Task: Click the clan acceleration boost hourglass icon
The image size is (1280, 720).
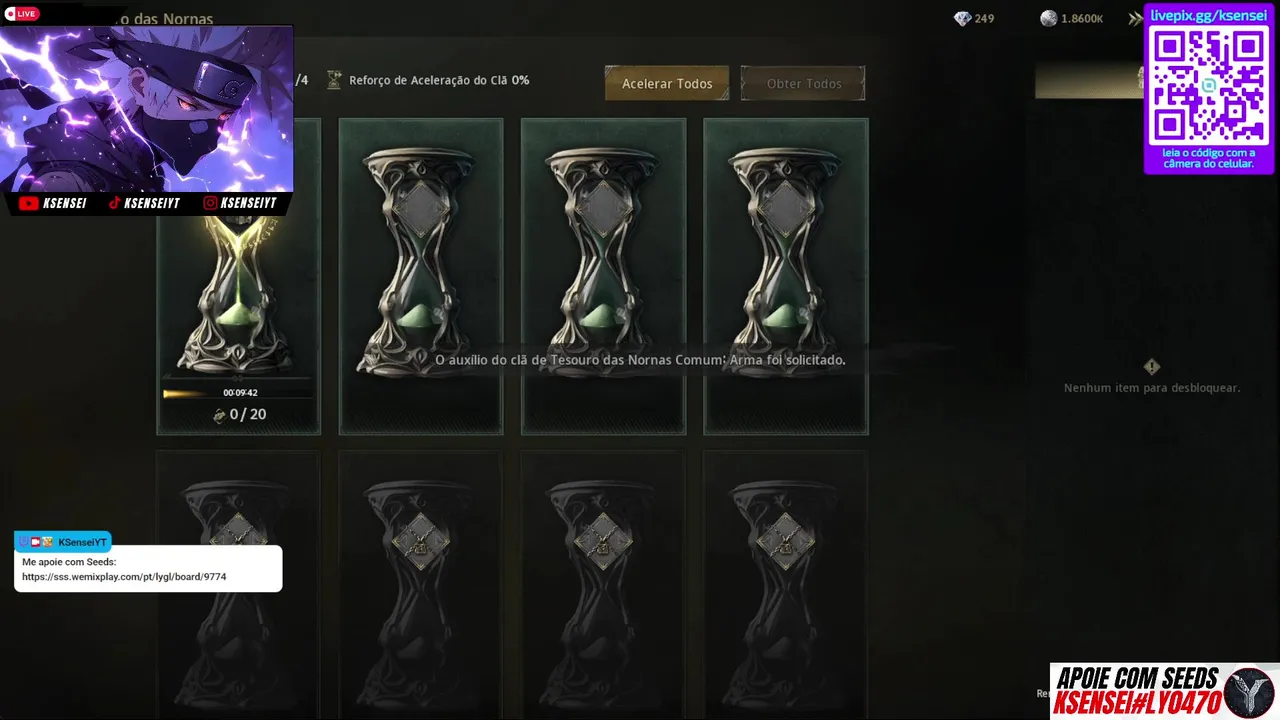Action: (x=335, y=80)
